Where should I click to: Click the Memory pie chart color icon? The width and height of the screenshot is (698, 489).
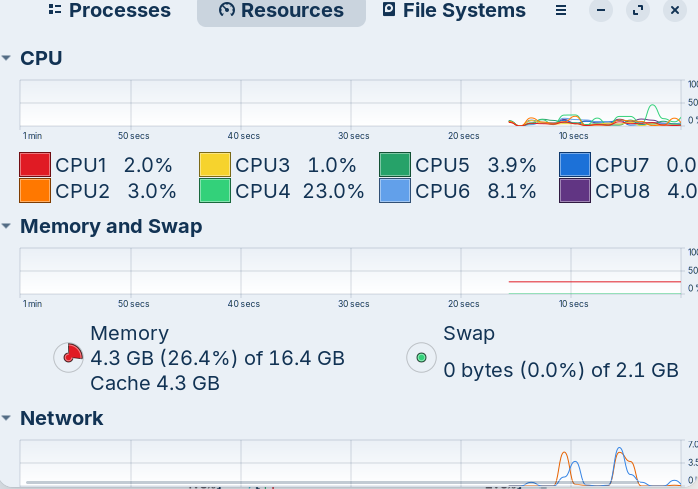(x=69, y=357)
